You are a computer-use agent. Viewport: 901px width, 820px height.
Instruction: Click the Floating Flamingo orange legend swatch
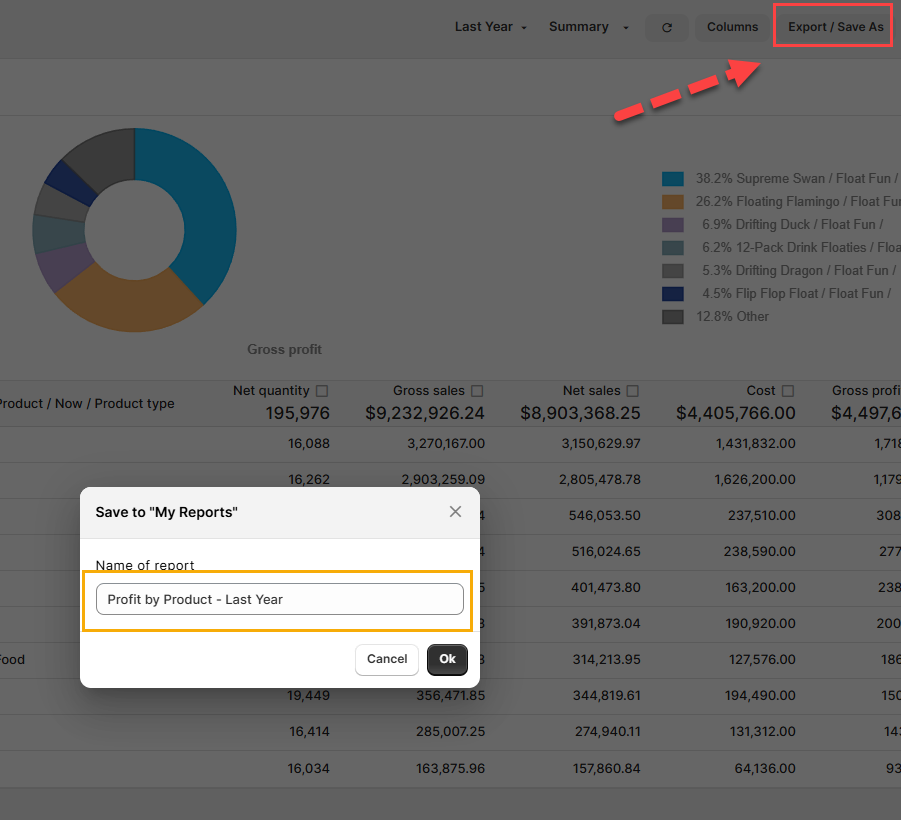673,202
